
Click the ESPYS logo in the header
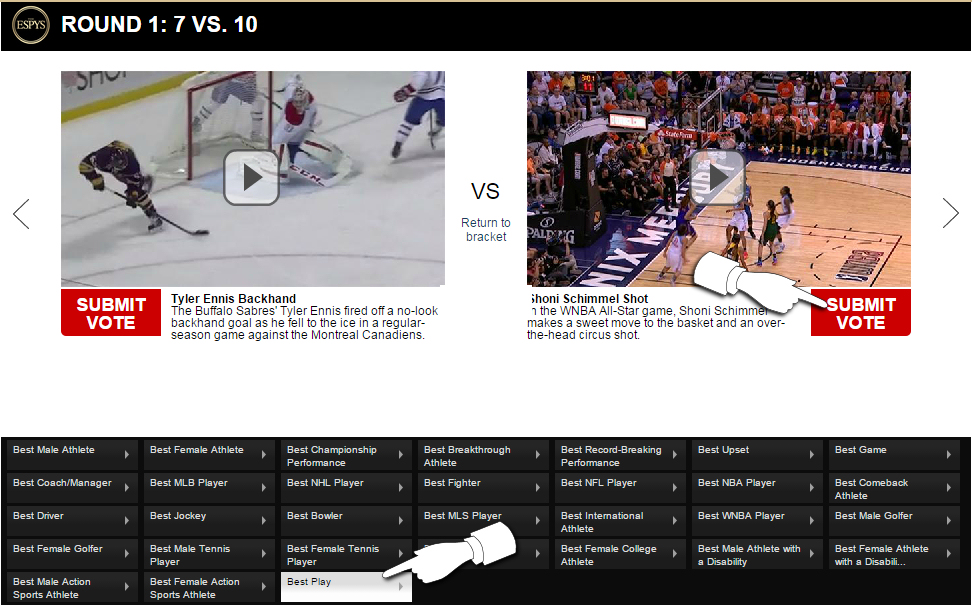(x=30, y=25)
